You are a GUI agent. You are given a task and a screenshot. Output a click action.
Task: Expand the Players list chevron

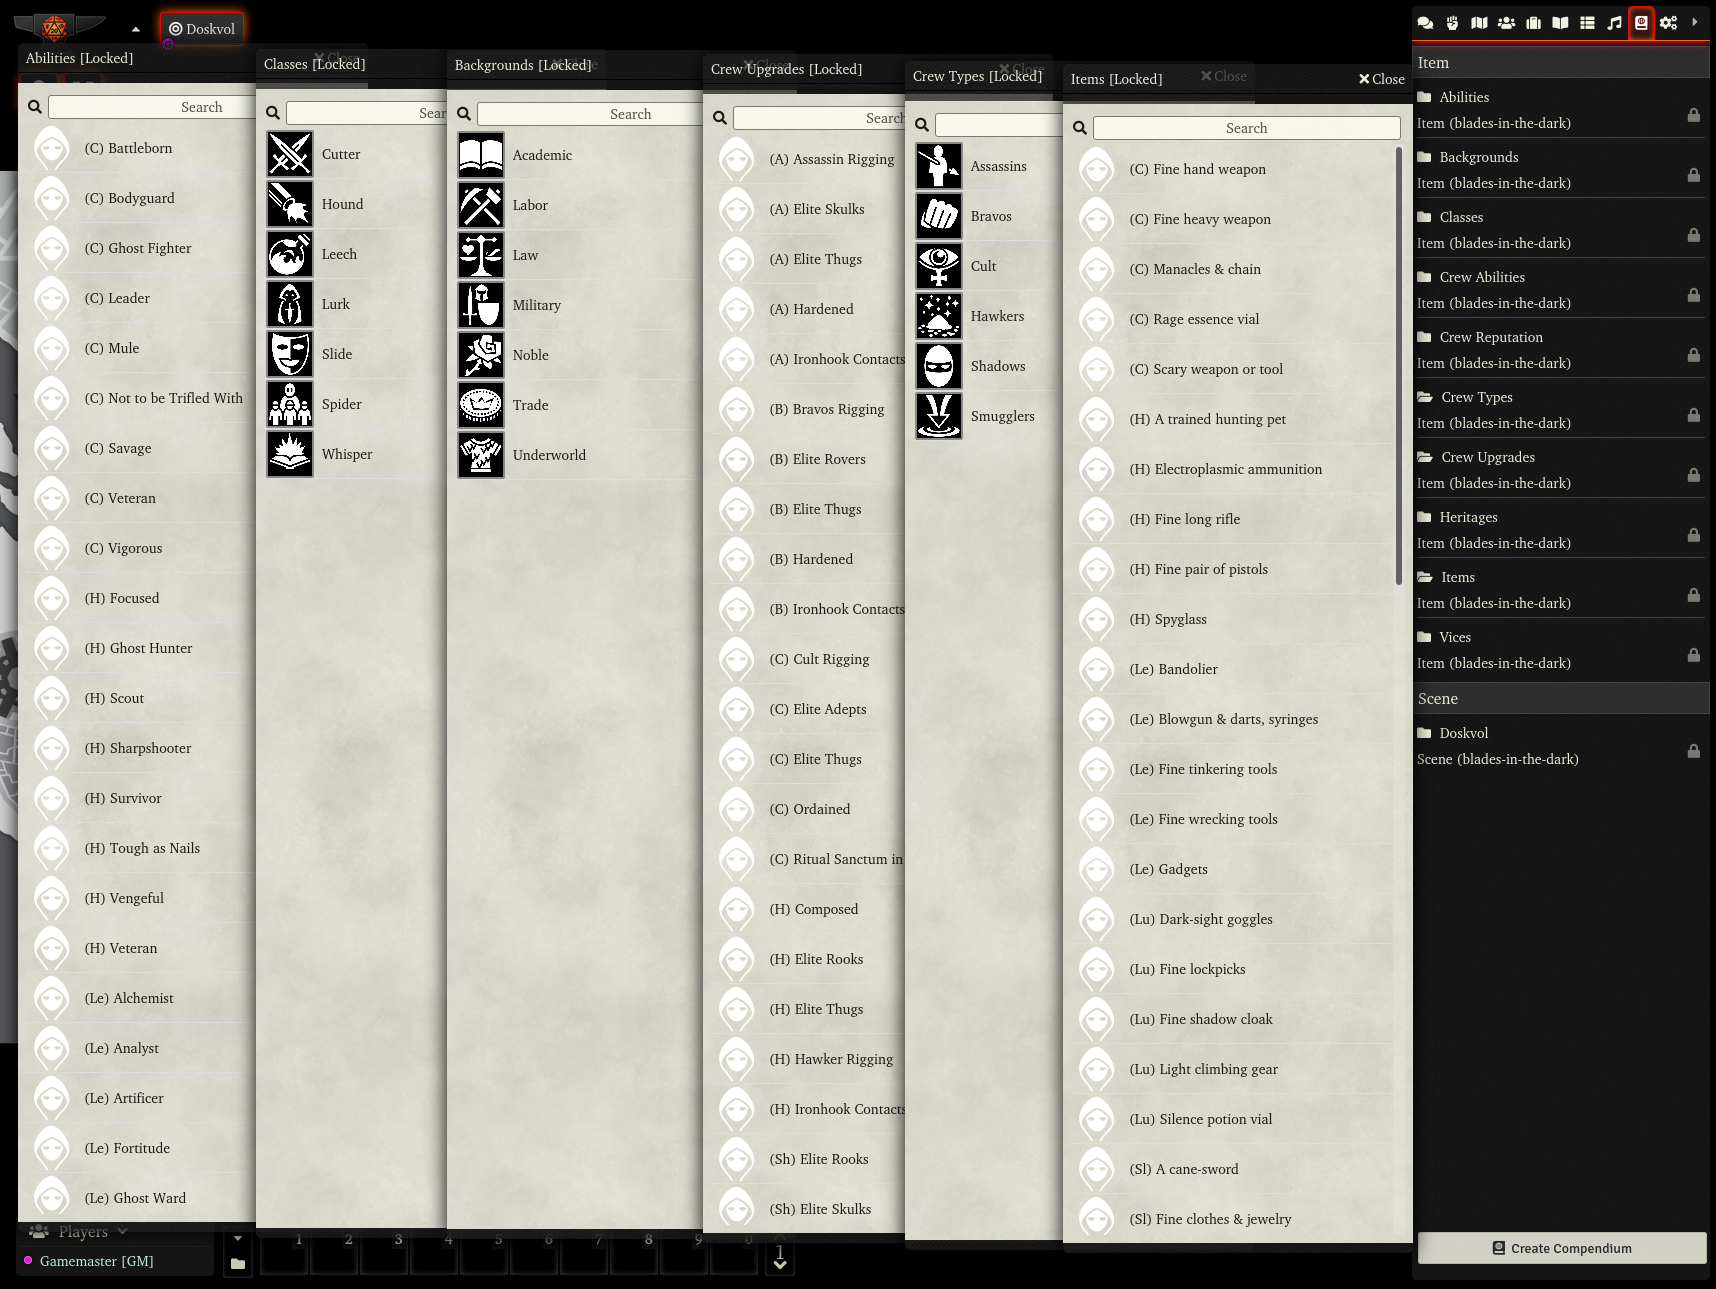pyautogui.click(x=122, y=1231)
